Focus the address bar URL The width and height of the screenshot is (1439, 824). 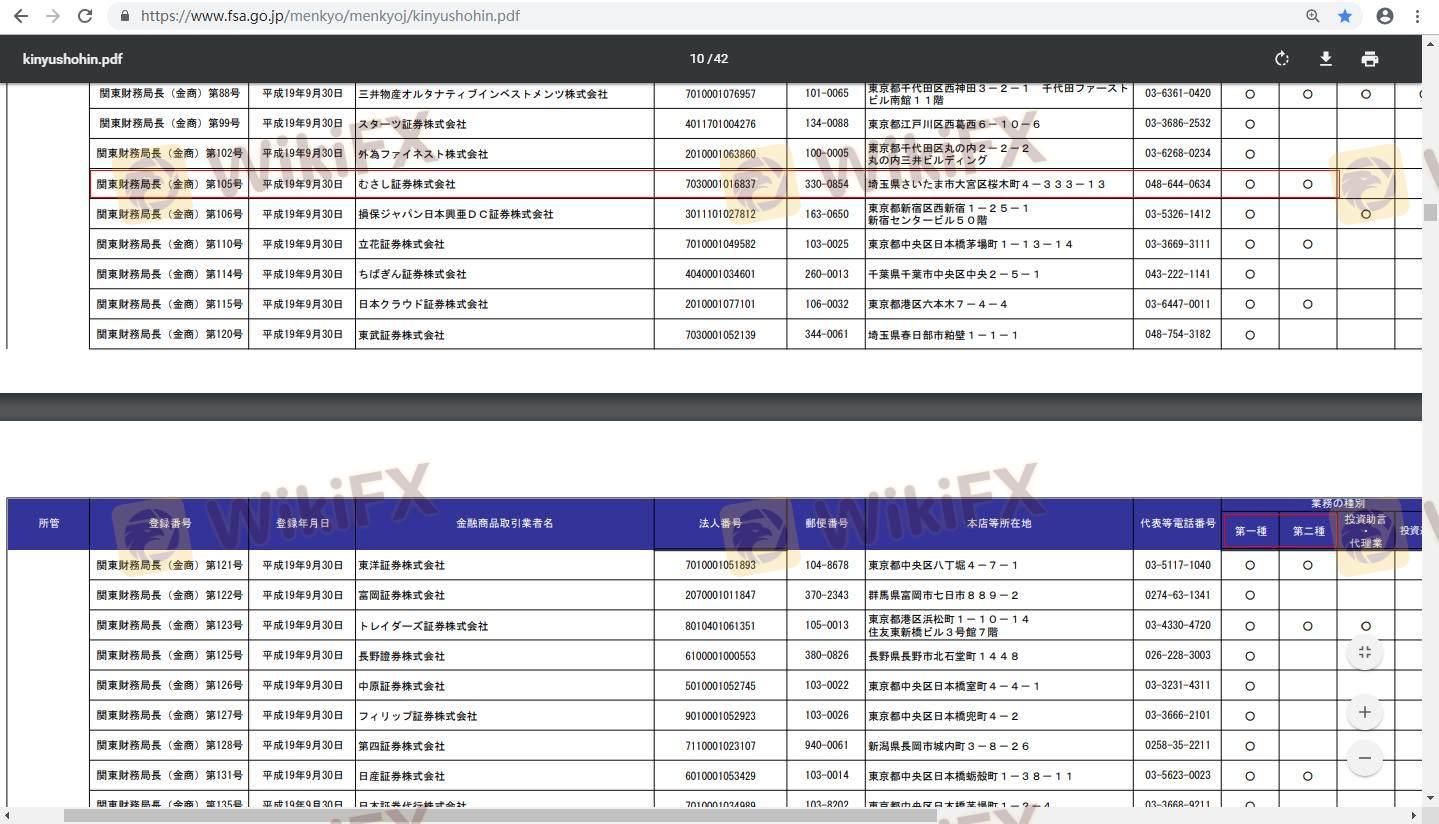coord(330,16)
